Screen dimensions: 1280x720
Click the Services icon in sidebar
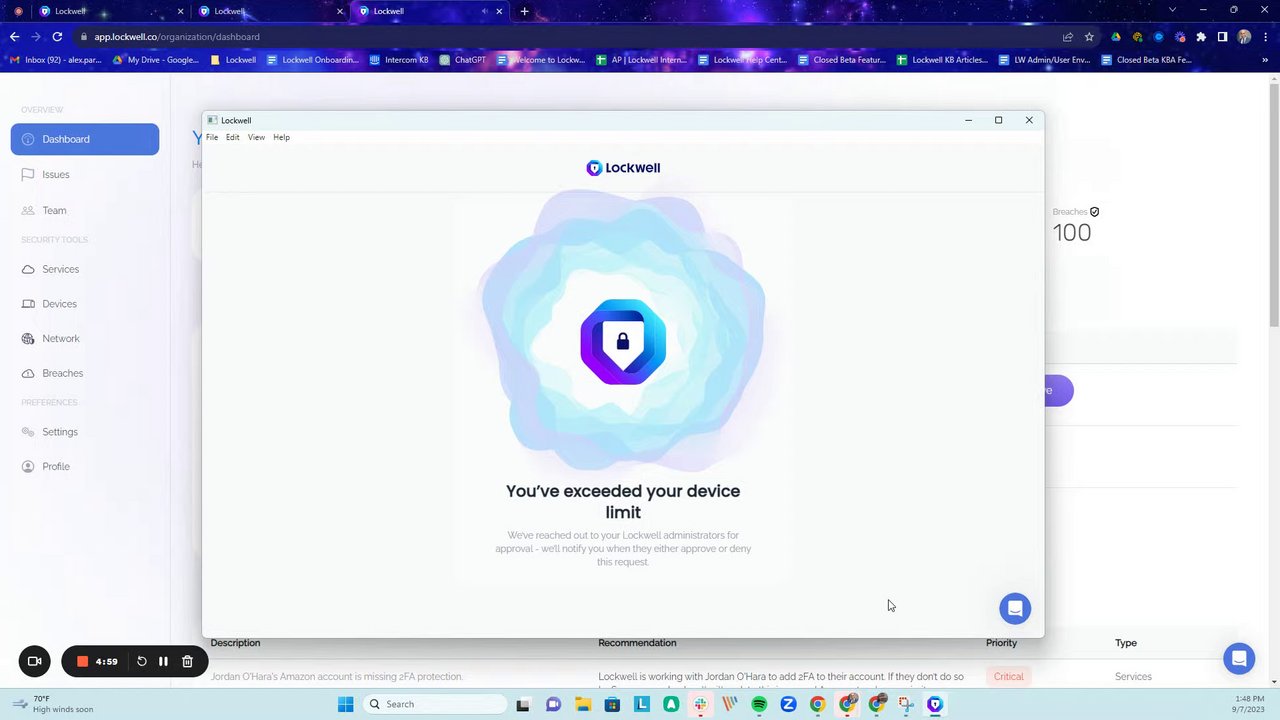click(28, 269)
